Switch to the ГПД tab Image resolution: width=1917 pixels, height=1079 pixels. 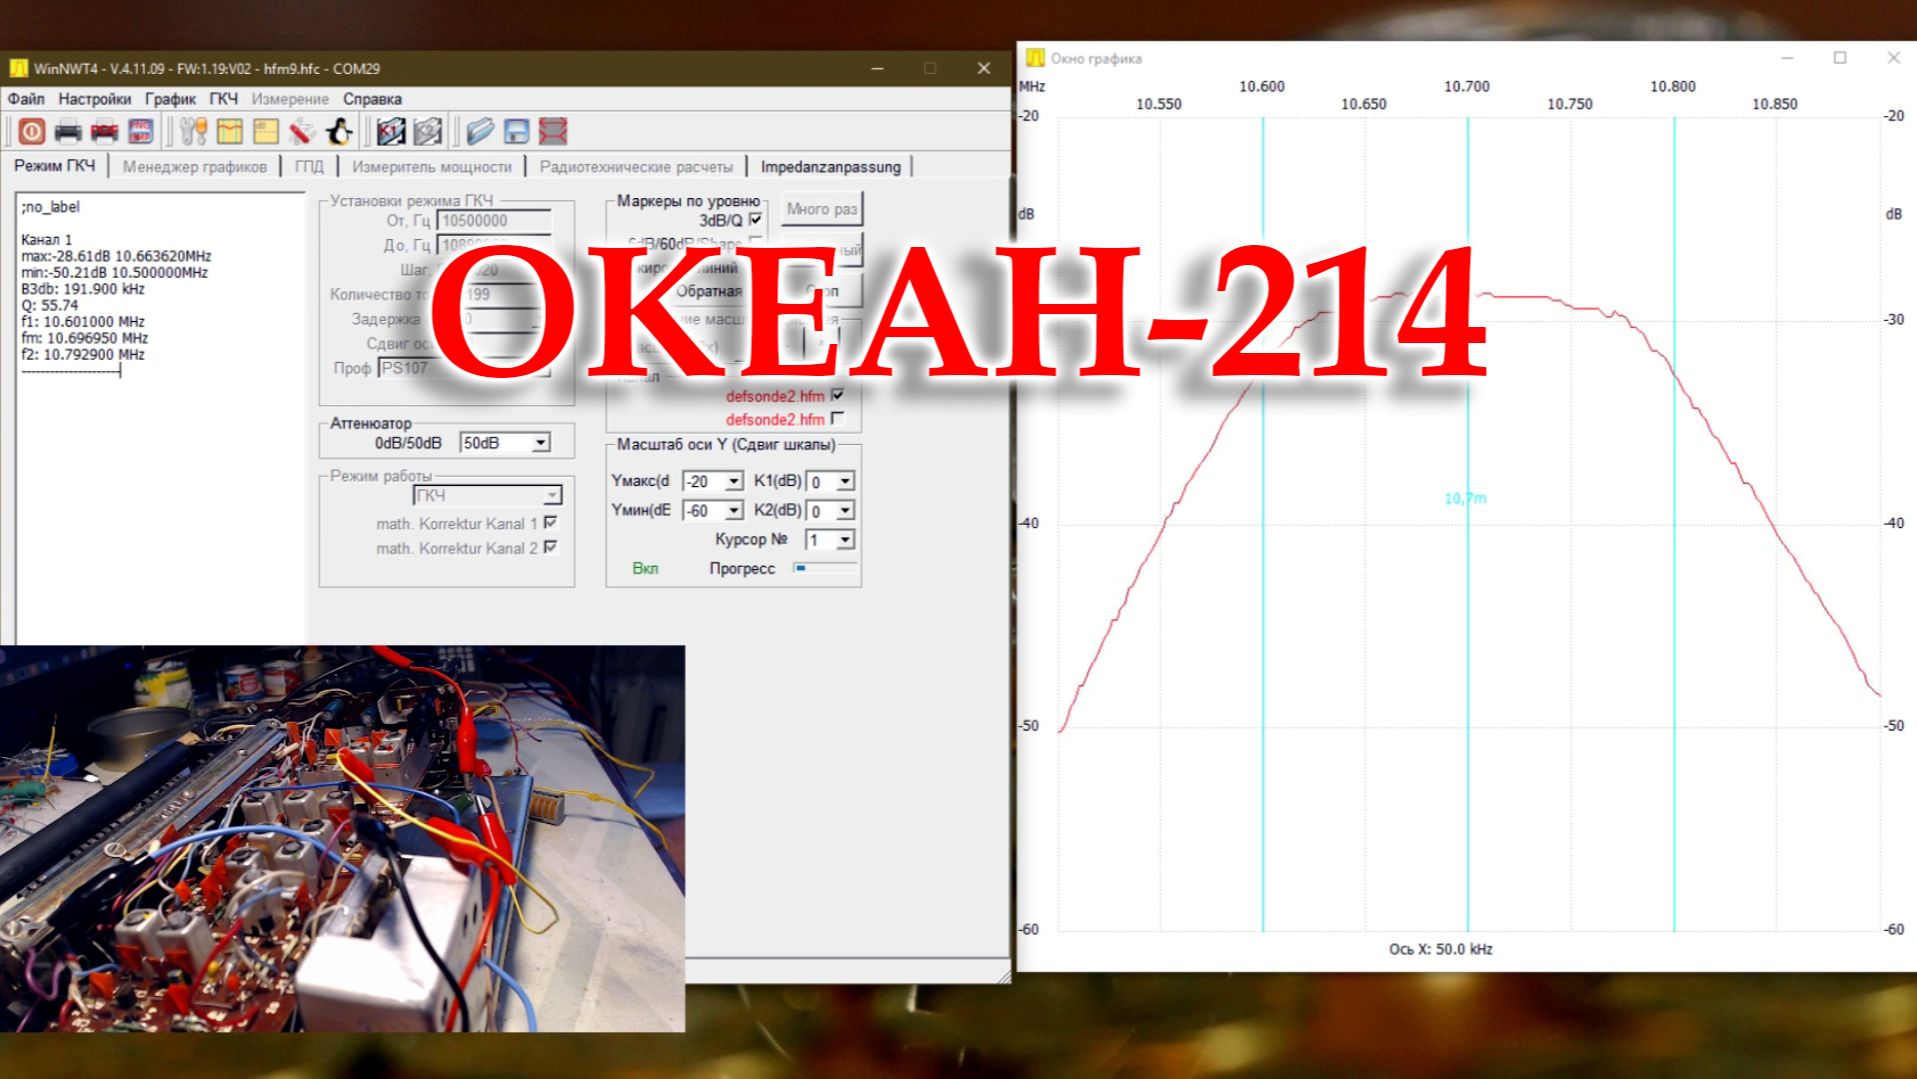(309, 167)
